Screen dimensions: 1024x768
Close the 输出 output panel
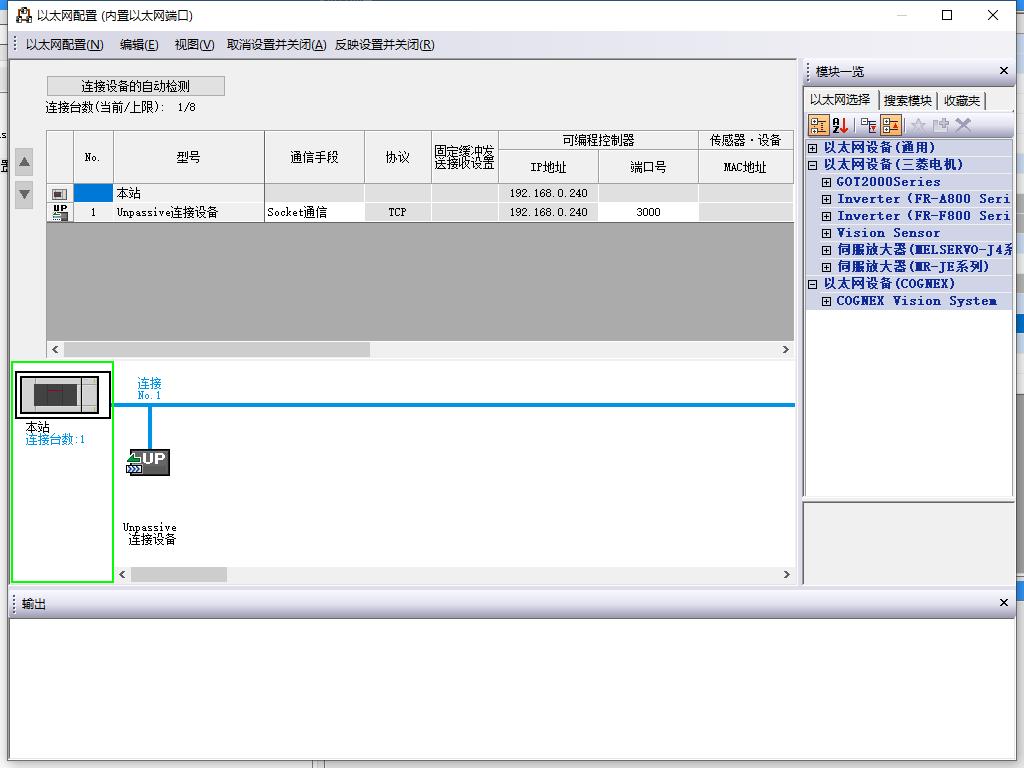coord(1004,603)
